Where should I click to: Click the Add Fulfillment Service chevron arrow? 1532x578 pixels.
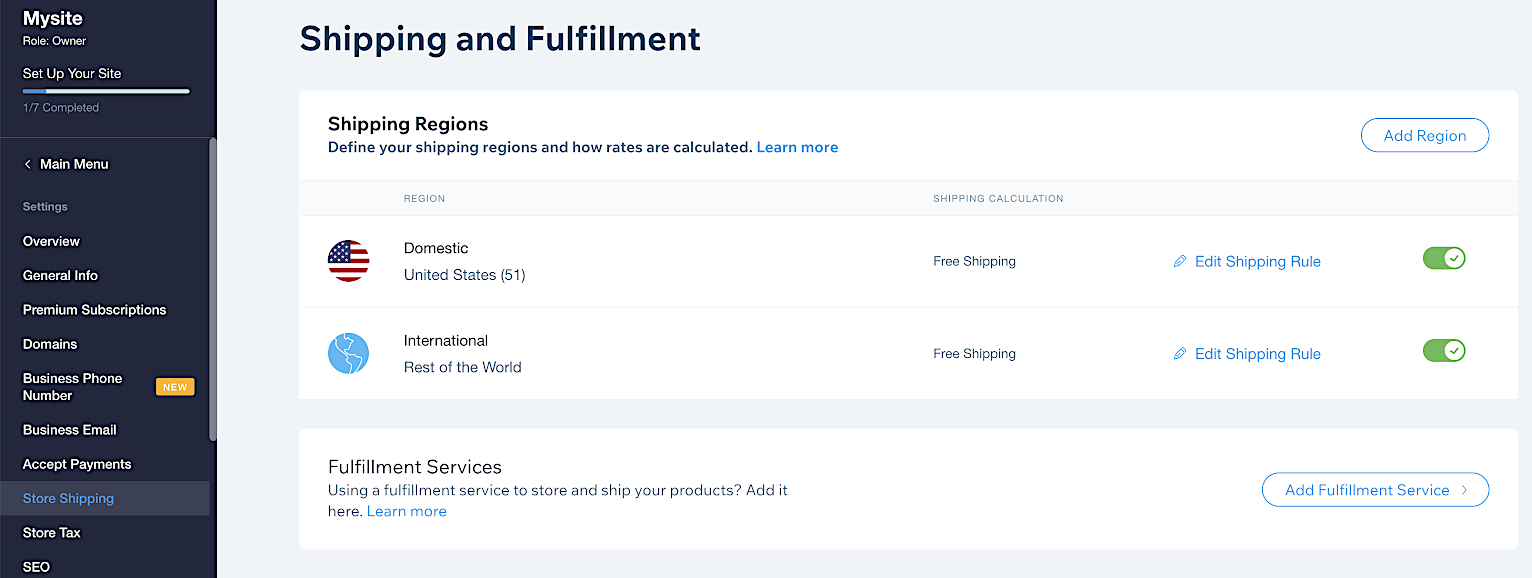1464,490
